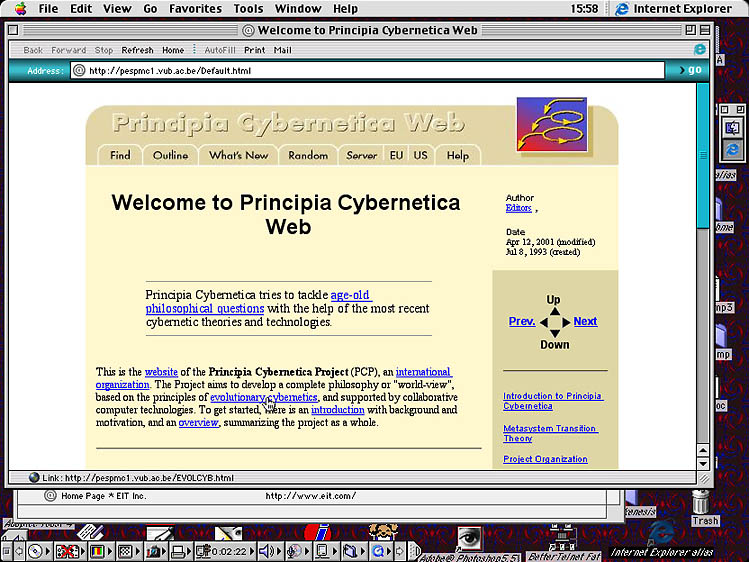Click the IE logo in the toolbar
The height and width of the screenshot is (562, 749).
coord(699,49)
